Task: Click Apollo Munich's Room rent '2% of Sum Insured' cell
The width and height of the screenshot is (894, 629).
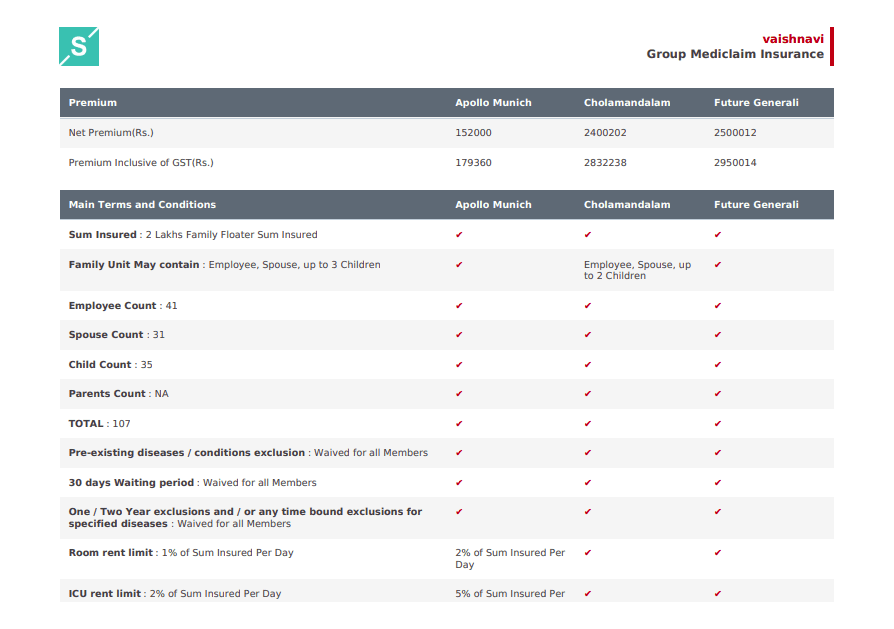Action: 510,558
